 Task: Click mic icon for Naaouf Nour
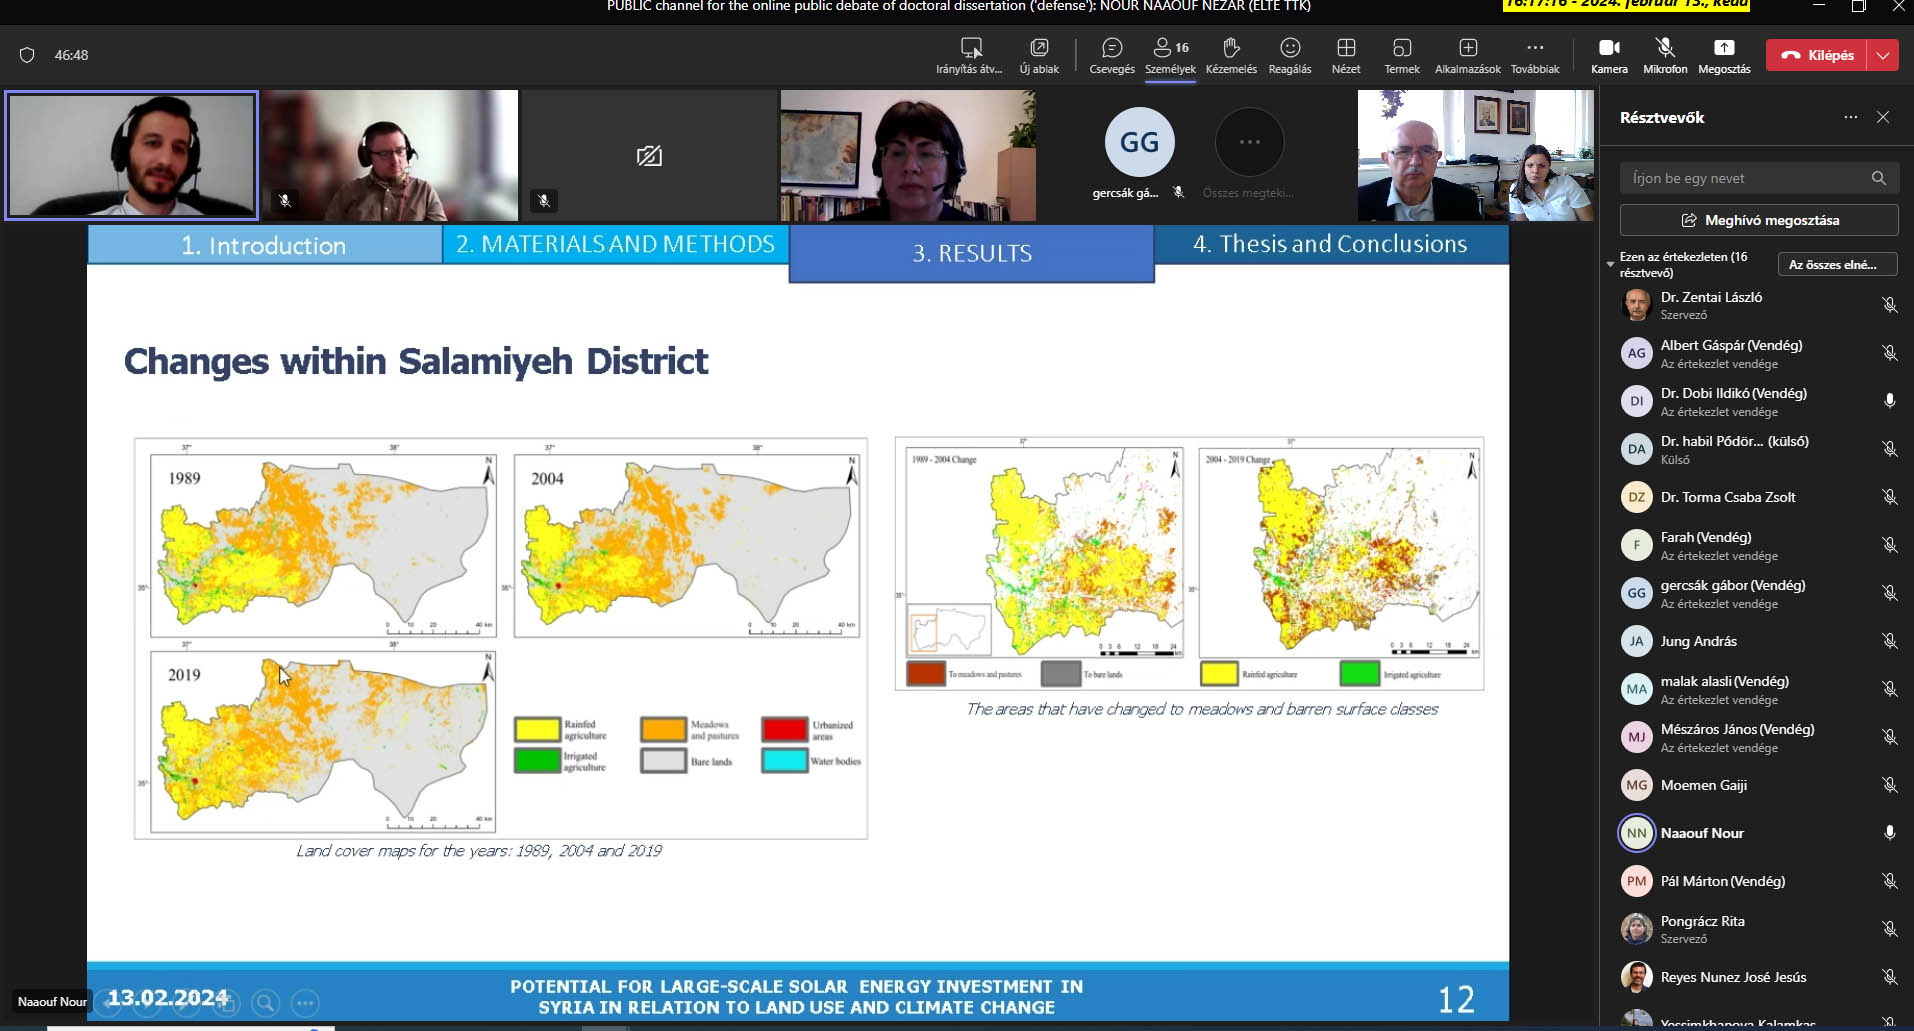(x=1890, y=833)
